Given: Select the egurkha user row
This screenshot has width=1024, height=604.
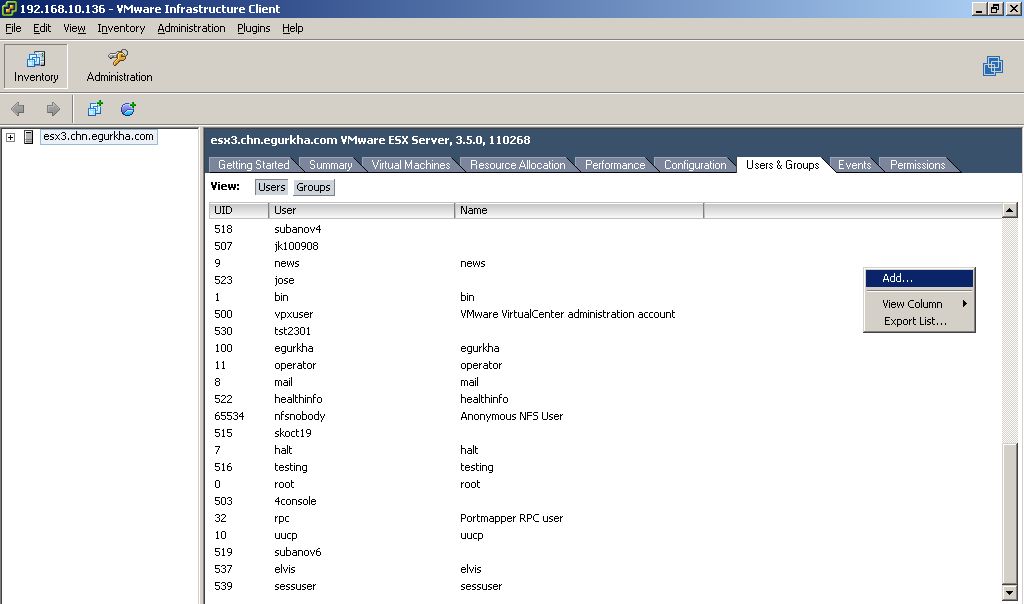Looking at the screenshot, I should pyautogui.click(x=605, y=348).
